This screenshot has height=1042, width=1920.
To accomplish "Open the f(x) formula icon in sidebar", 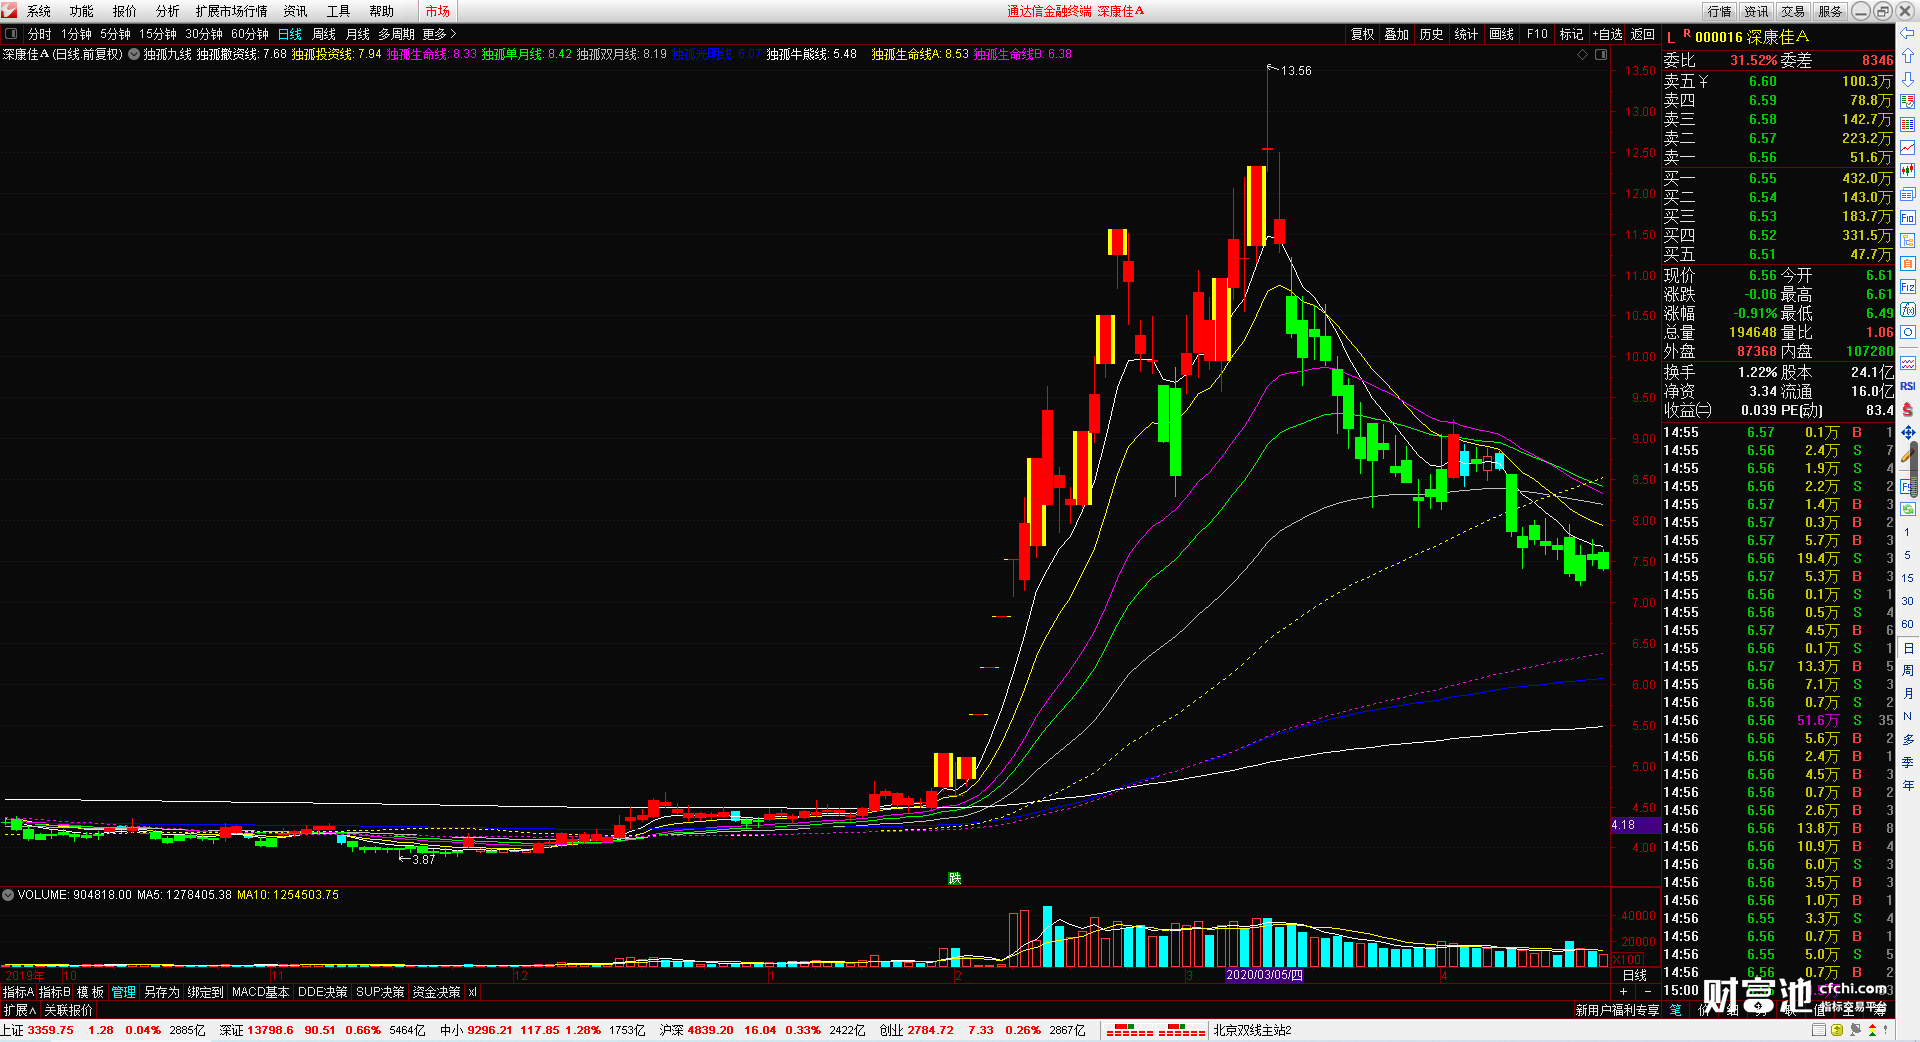I will pos(1908,309).
